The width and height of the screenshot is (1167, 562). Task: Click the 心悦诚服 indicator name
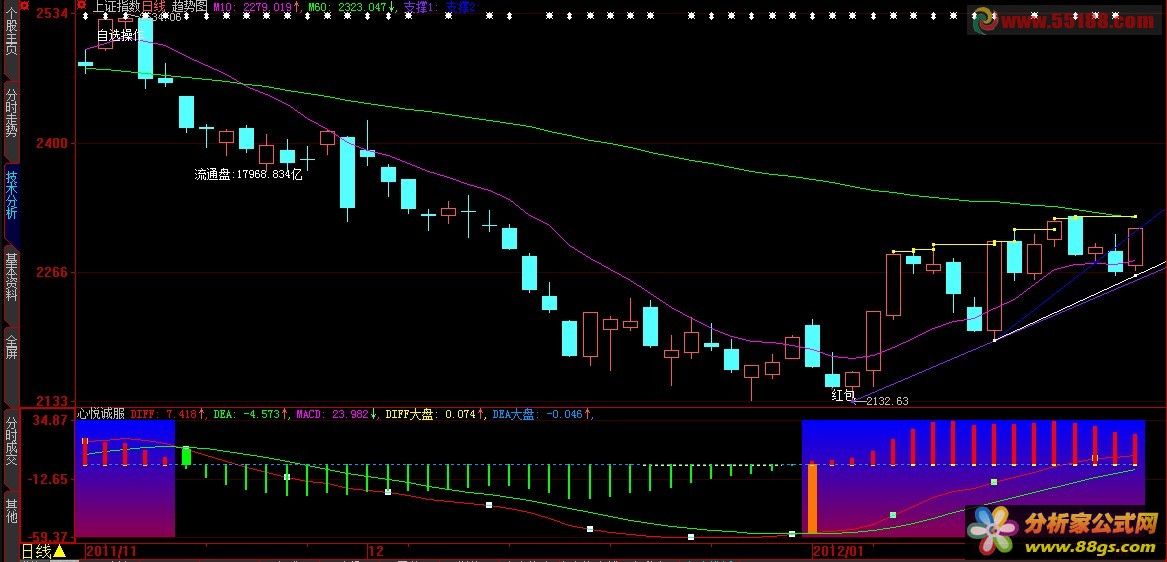(x=102, y=414)
